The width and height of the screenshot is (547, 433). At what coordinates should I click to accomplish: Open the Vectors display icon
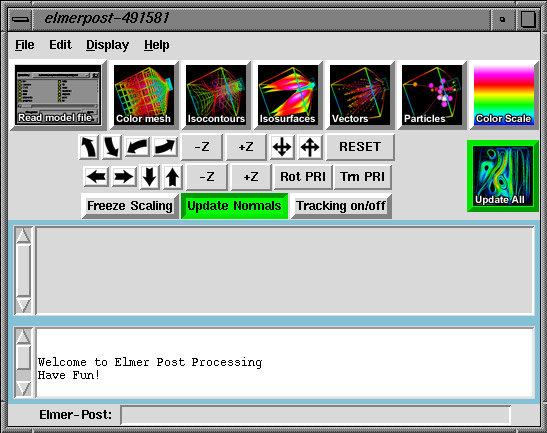tap(360, 95)
